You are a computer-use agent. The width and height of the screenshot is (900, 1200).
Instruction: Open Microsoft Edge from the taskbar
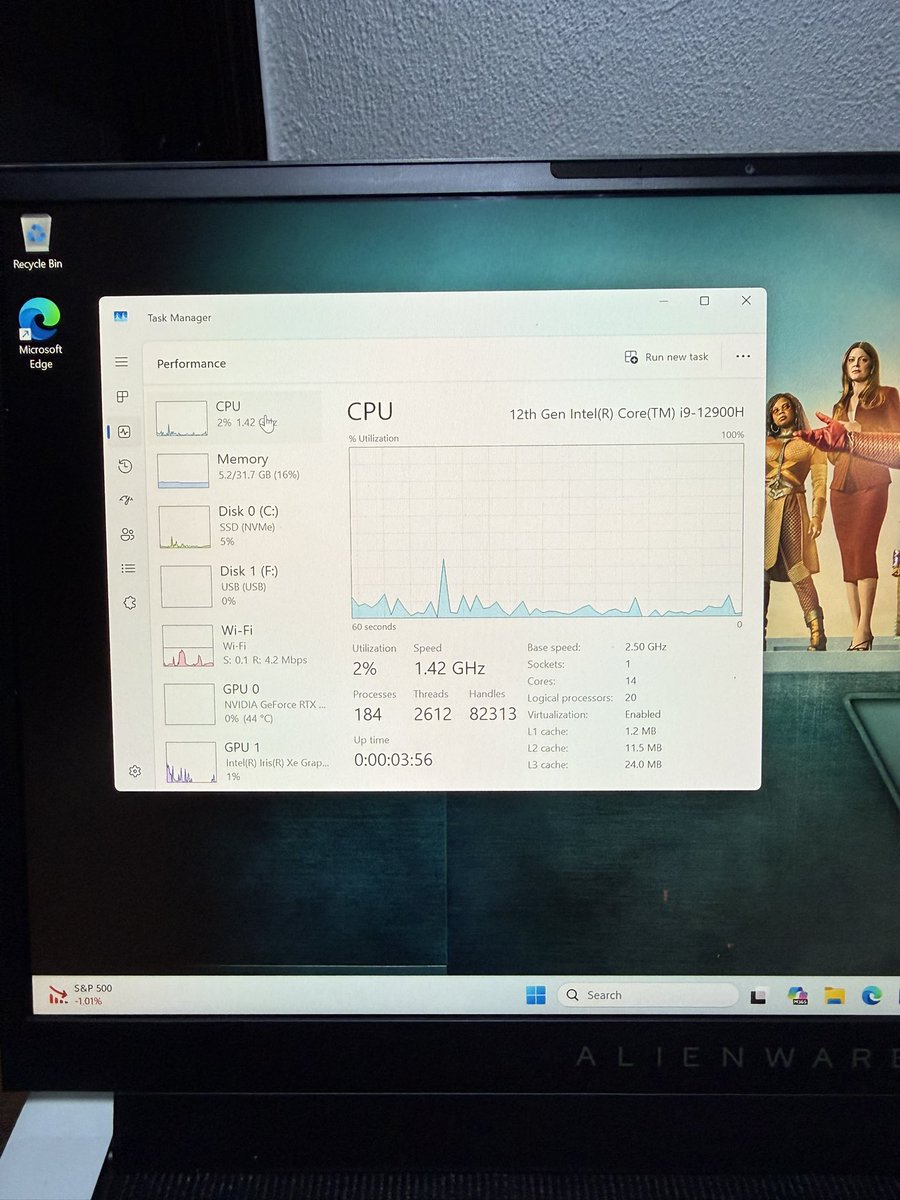(872, 995)
